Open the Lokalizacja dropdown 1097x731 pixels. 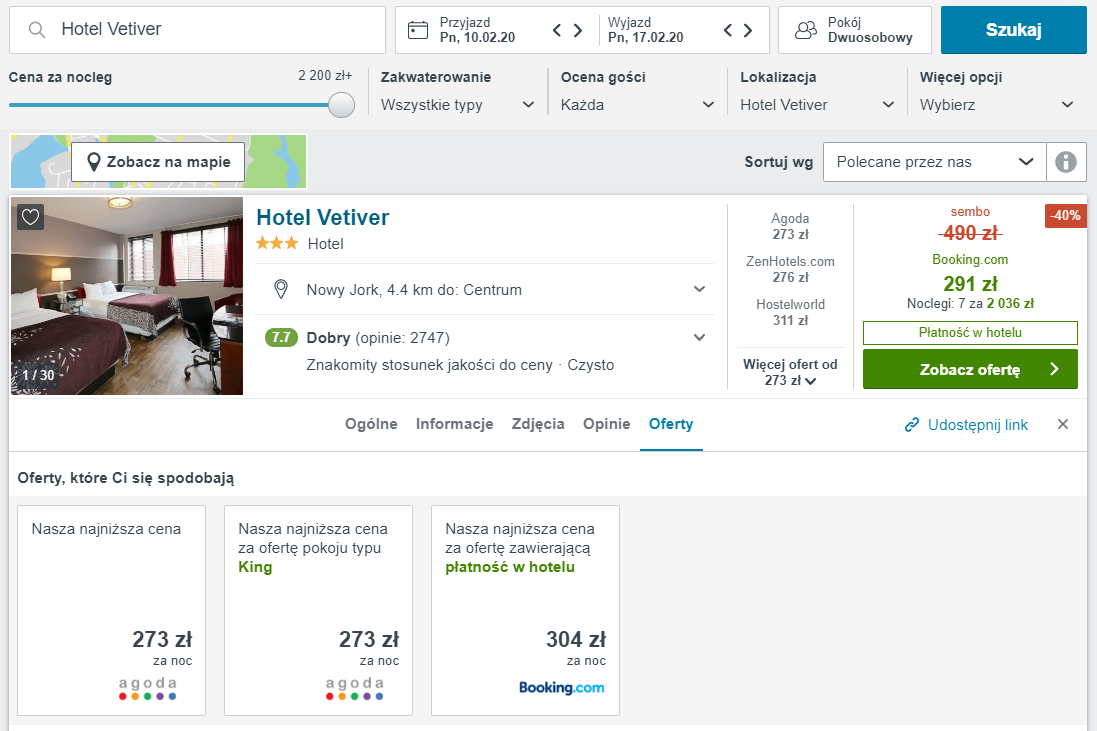point(817,105)
